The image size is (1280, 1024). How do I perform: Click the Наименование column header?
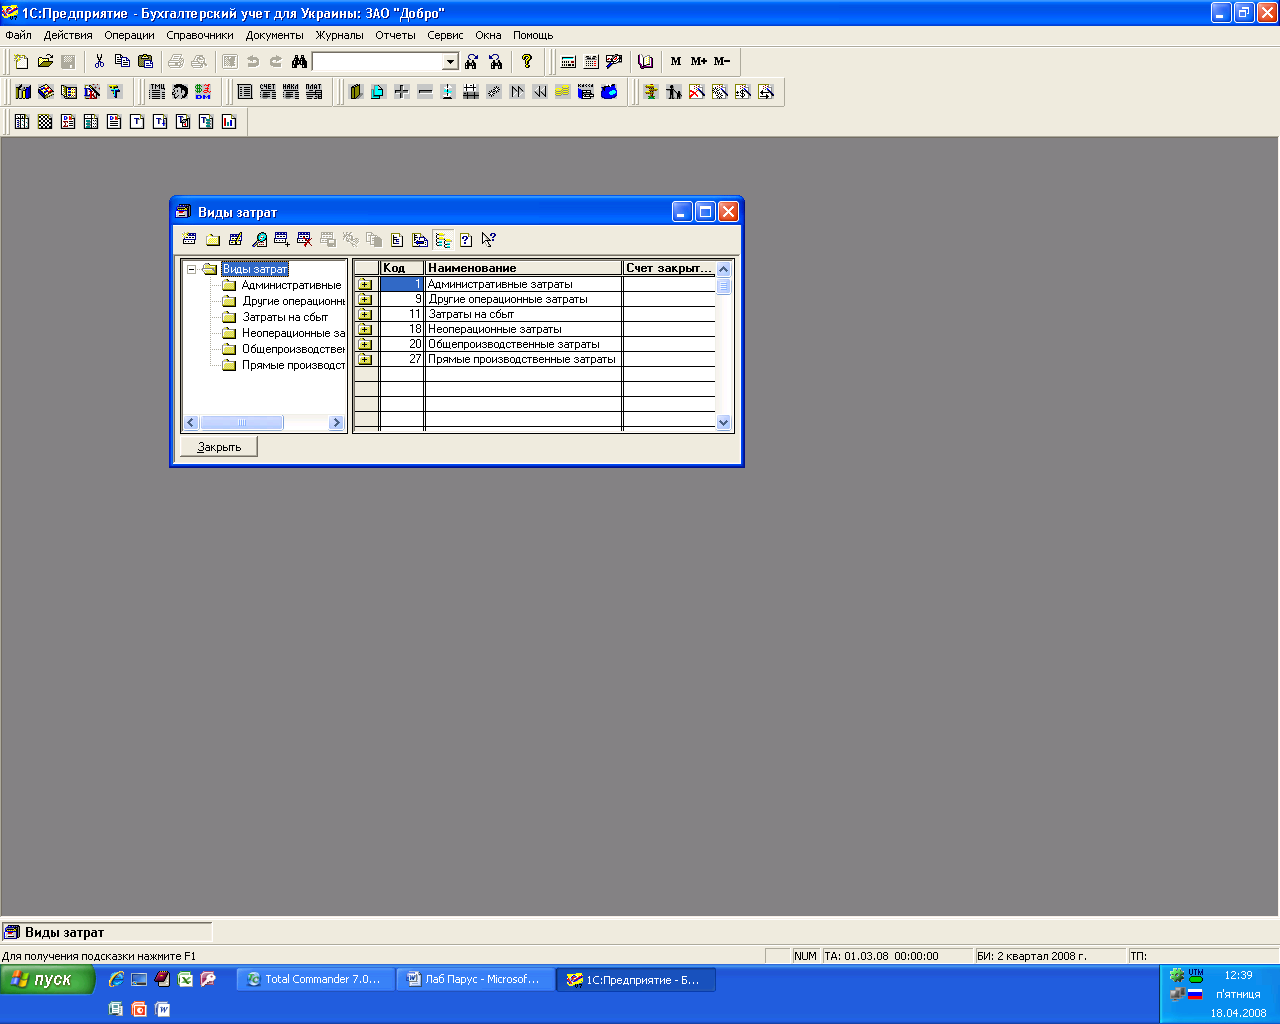(523, 268)
